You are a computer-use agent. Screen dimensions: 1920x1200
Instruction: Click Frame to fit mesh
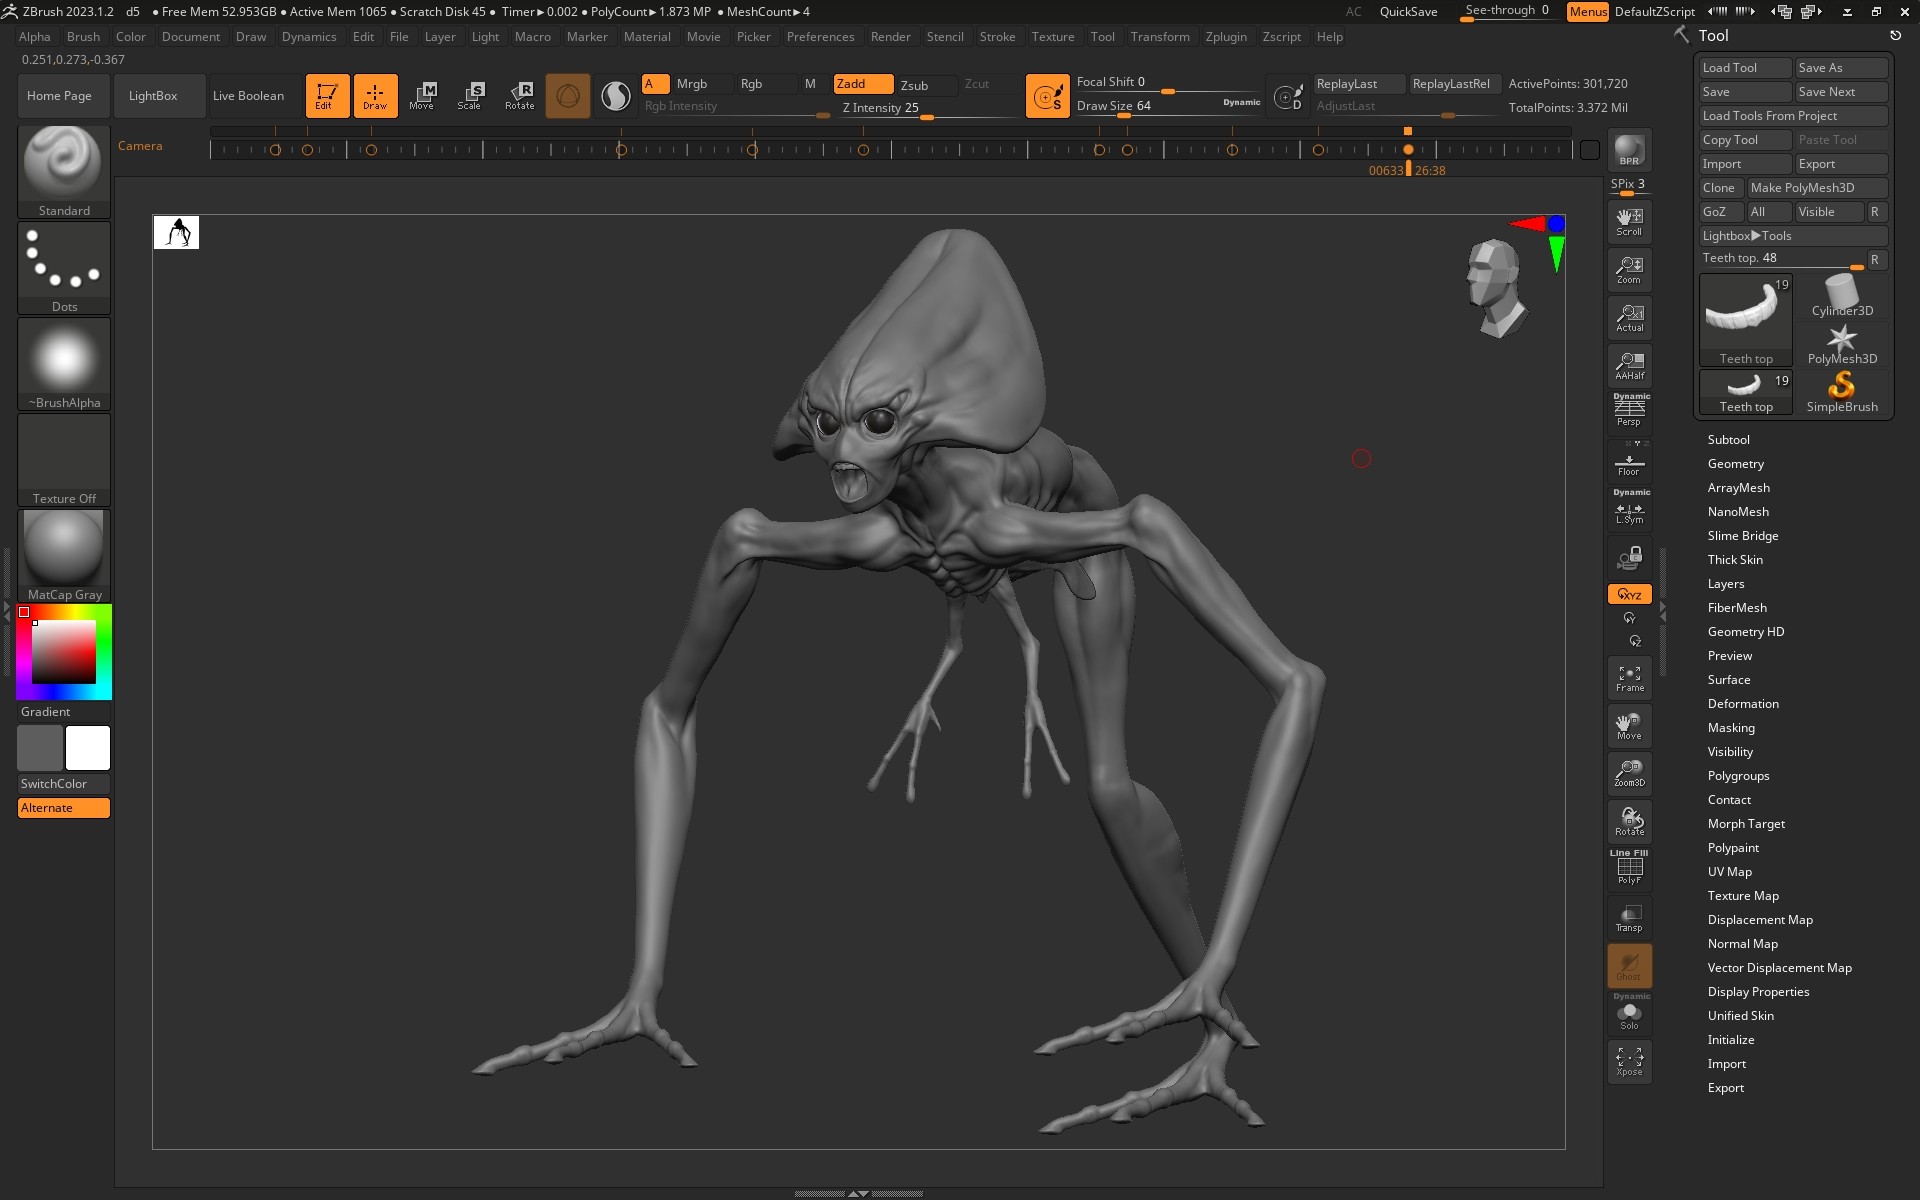point(1629,679)
